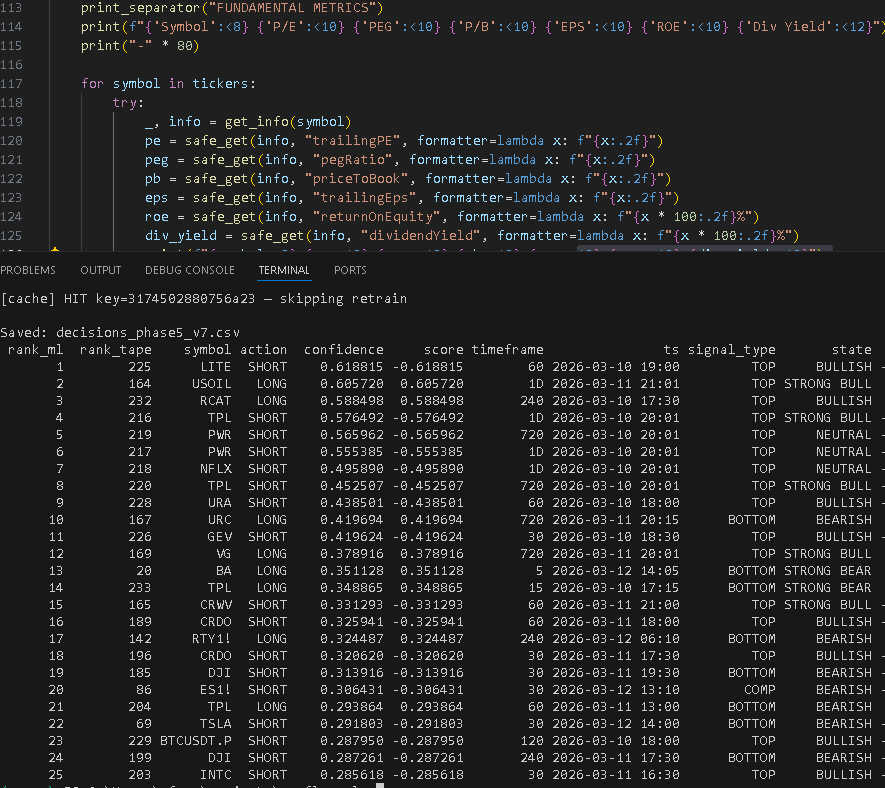Click get_info(symbol) call on line 119
This screenshot has width=885, height=788.
[288, 122]
